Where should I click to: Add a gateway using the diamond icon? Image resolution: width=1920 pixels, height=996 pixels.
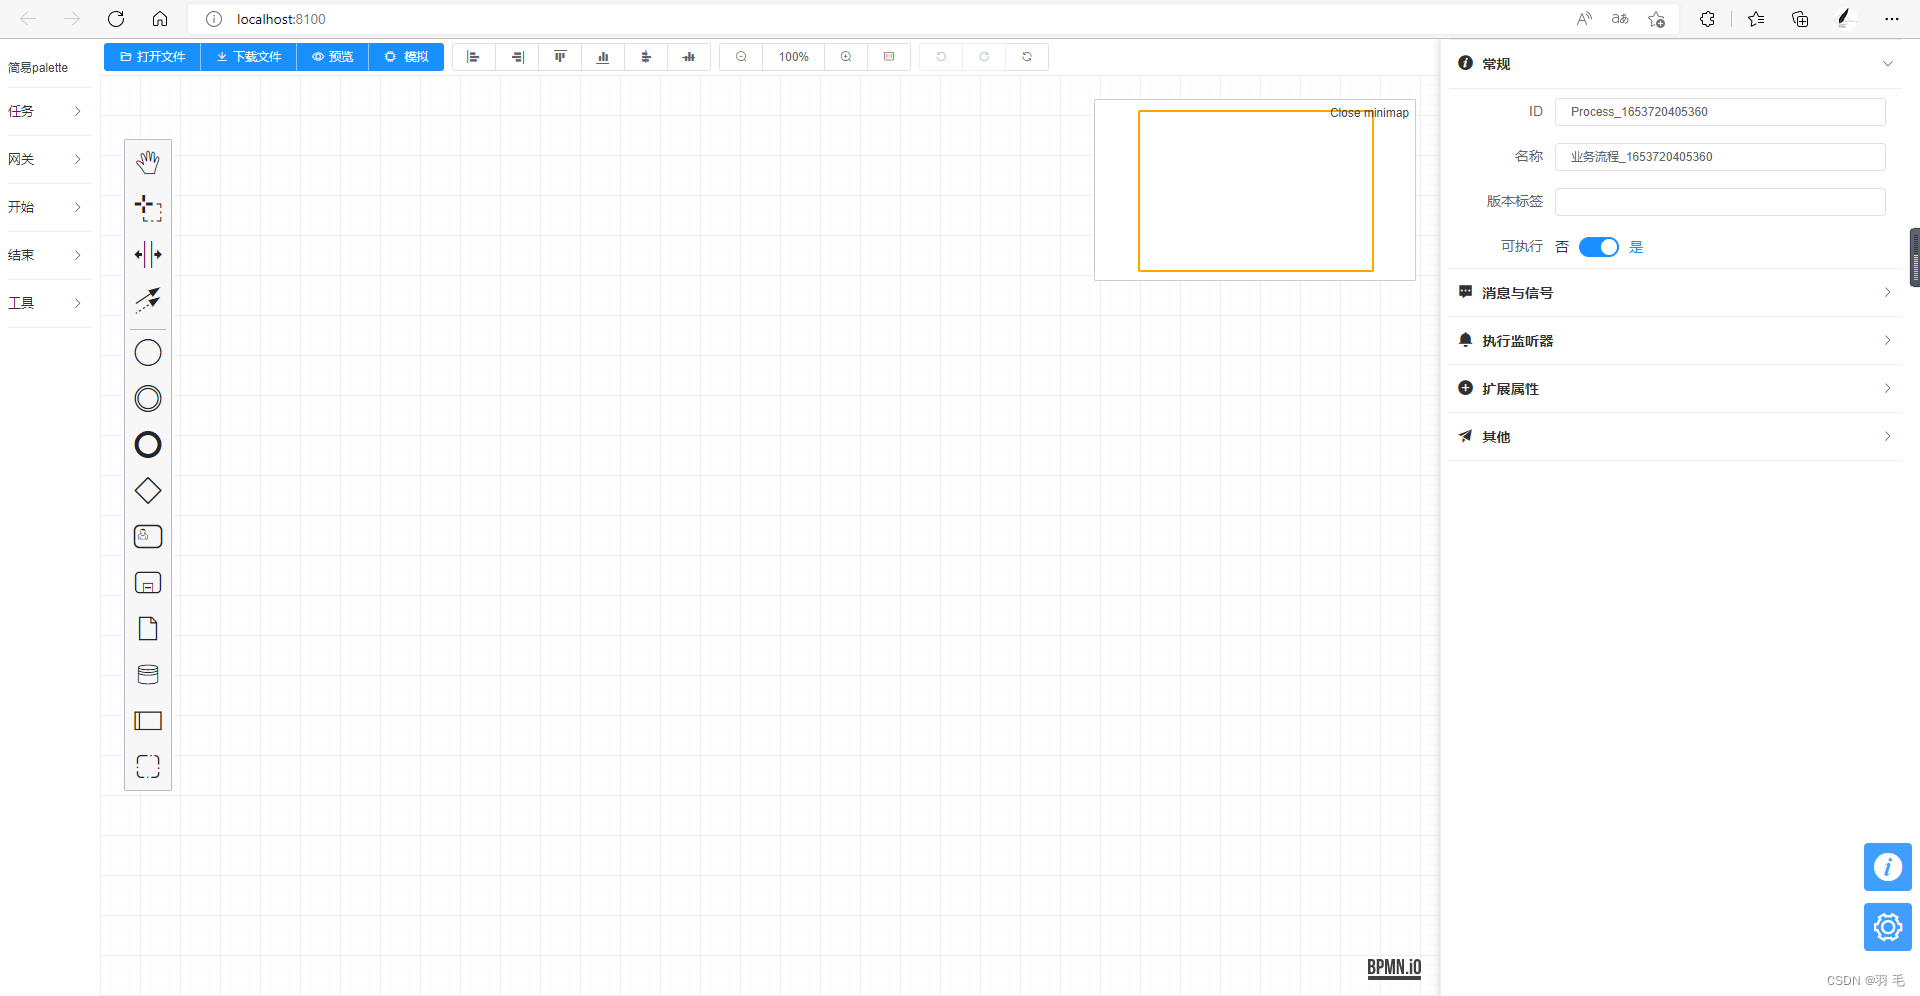click(147, 490)
